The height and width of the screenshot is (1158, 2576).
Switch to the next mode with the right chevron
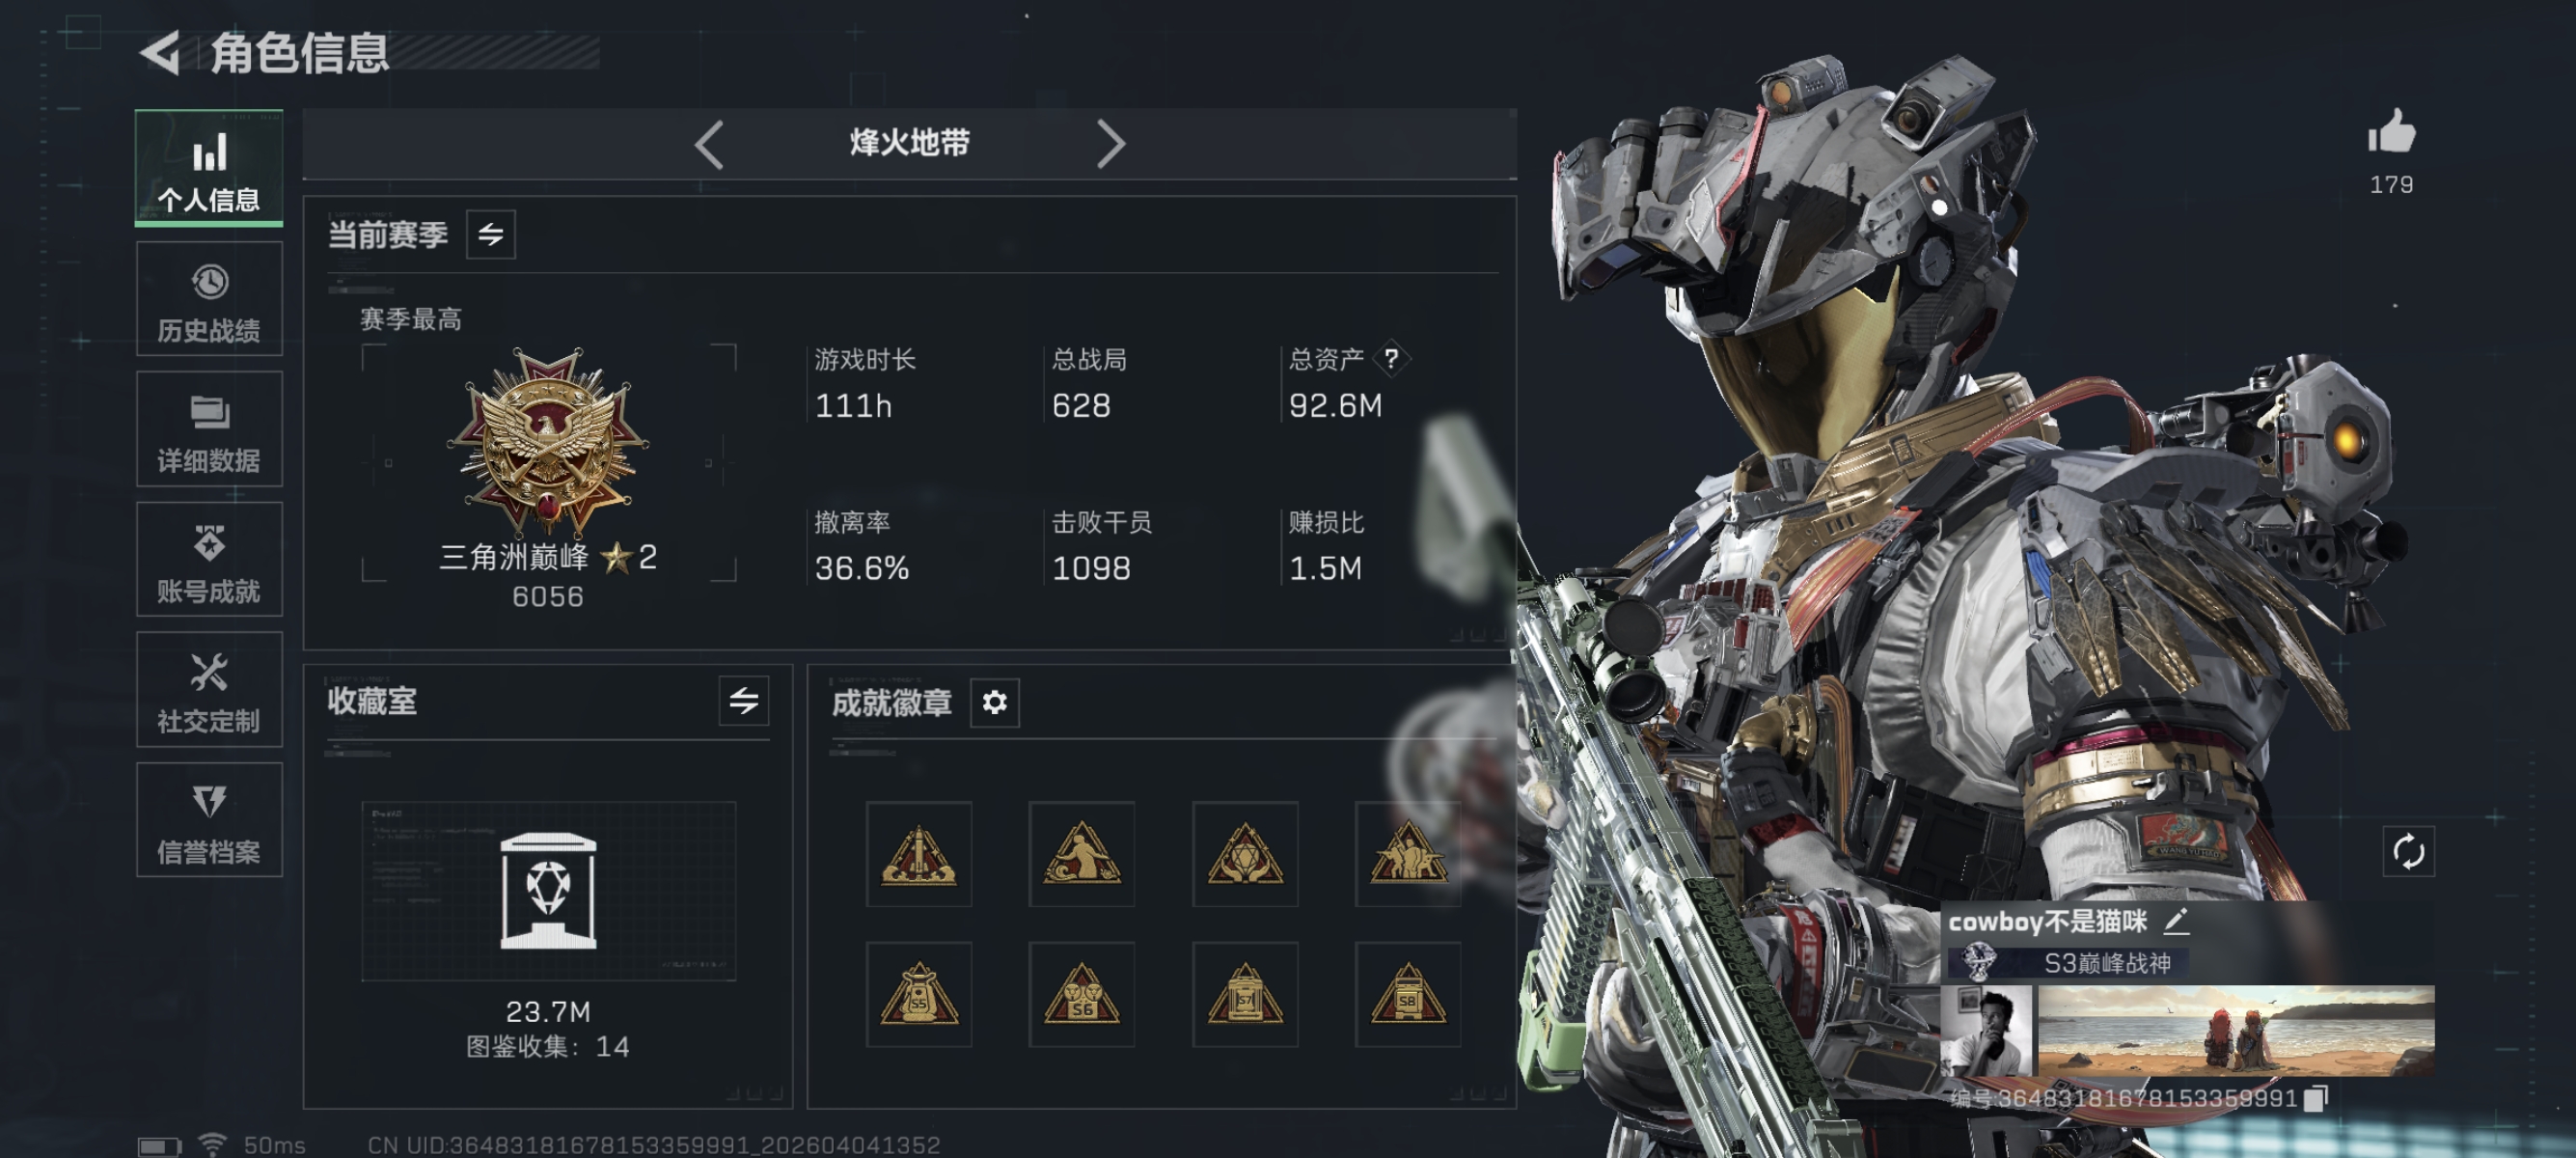point(1111,144)
